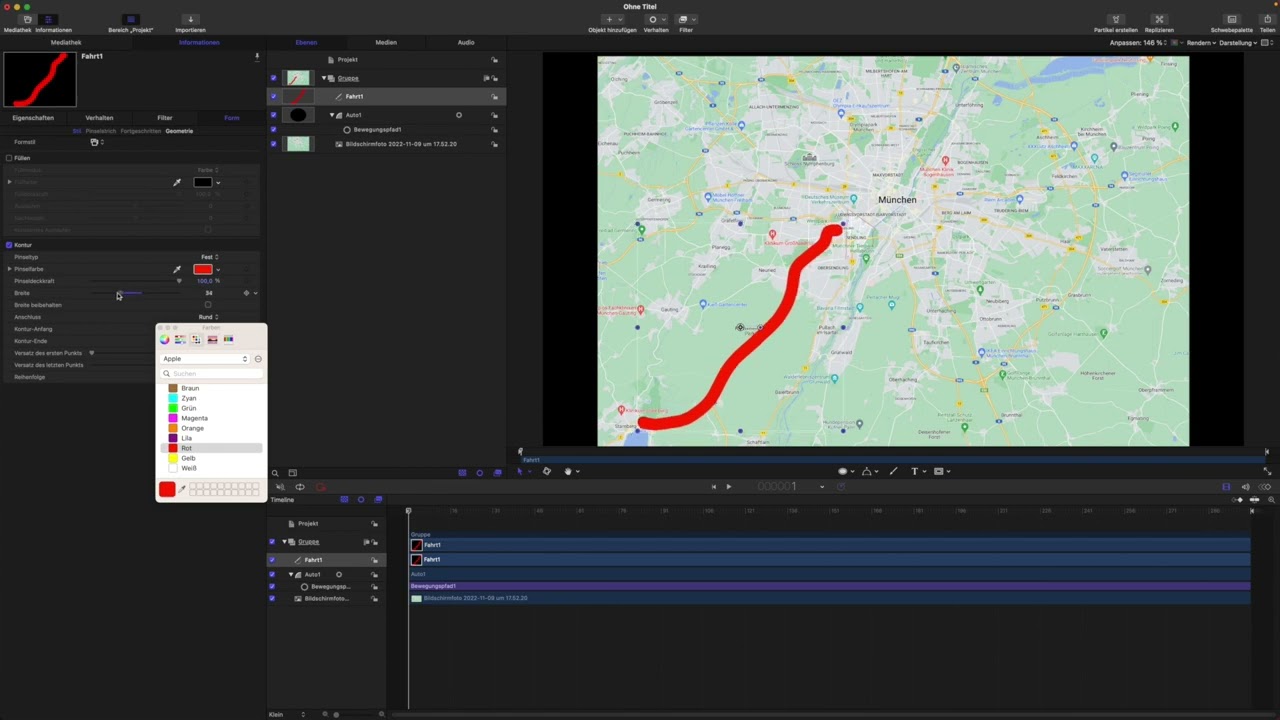Click the Importieren toolbar button
Image resolution: width=1280 pixels, height=720 pixels.
point(190,19)
